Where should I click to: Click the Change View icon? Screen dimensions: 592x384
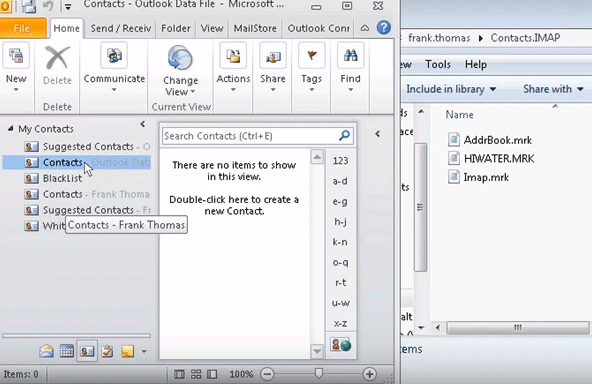(180, 58)
